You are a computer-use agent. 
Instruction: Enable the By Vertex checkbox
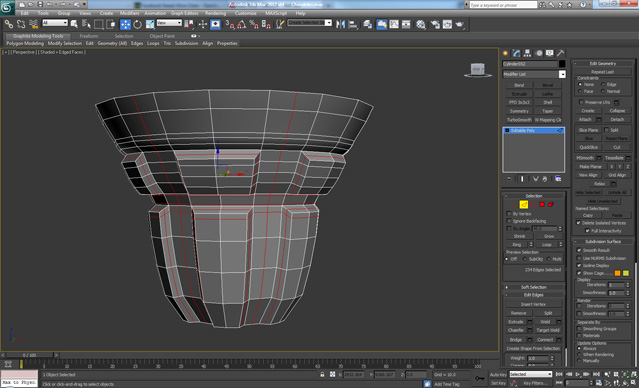509,214
